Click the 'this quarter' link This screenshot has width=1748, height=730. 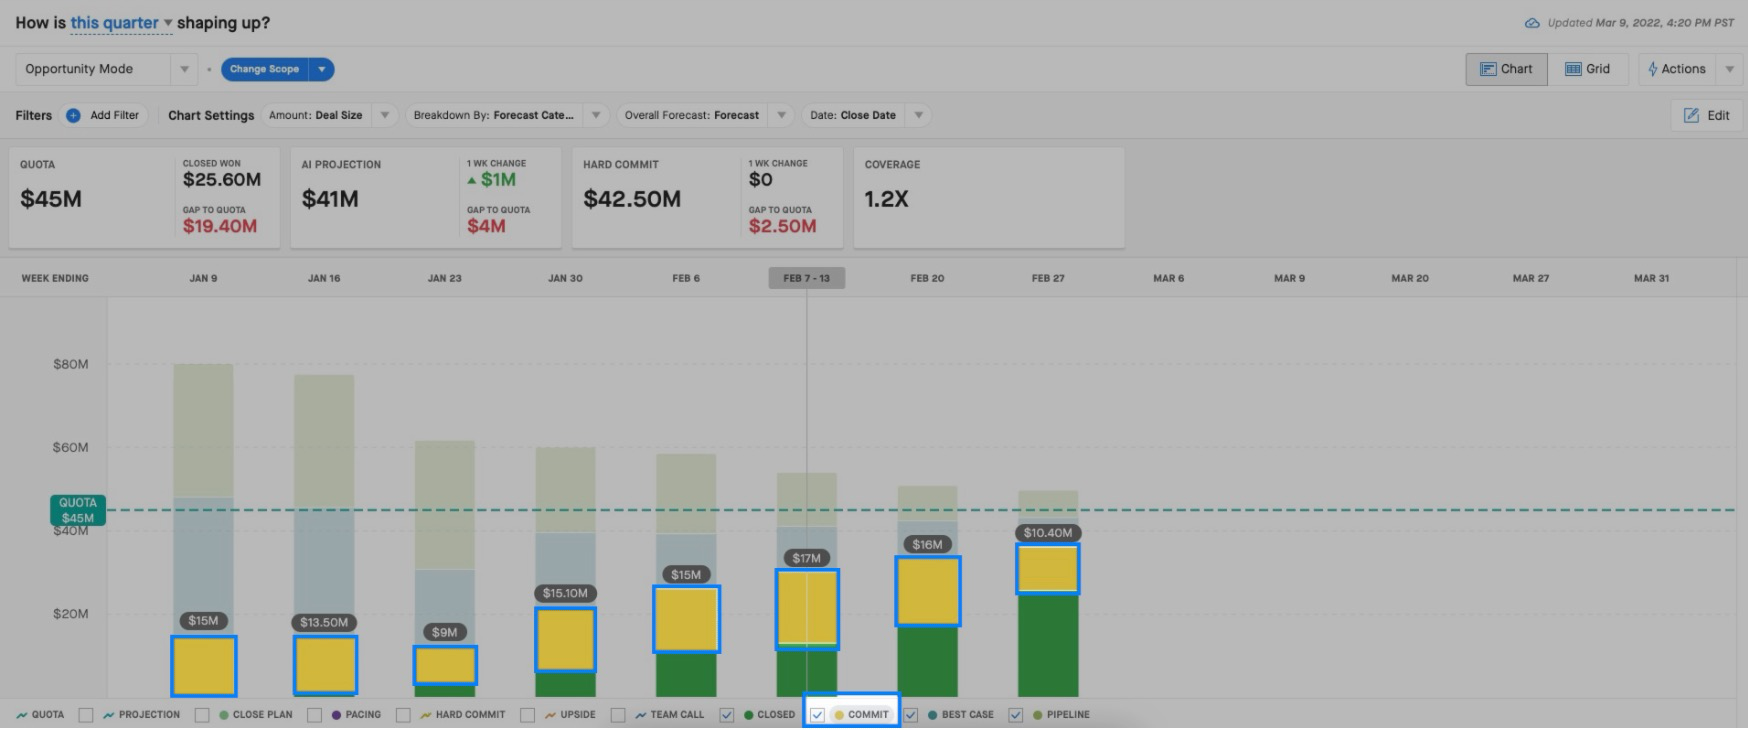[115, 22]
